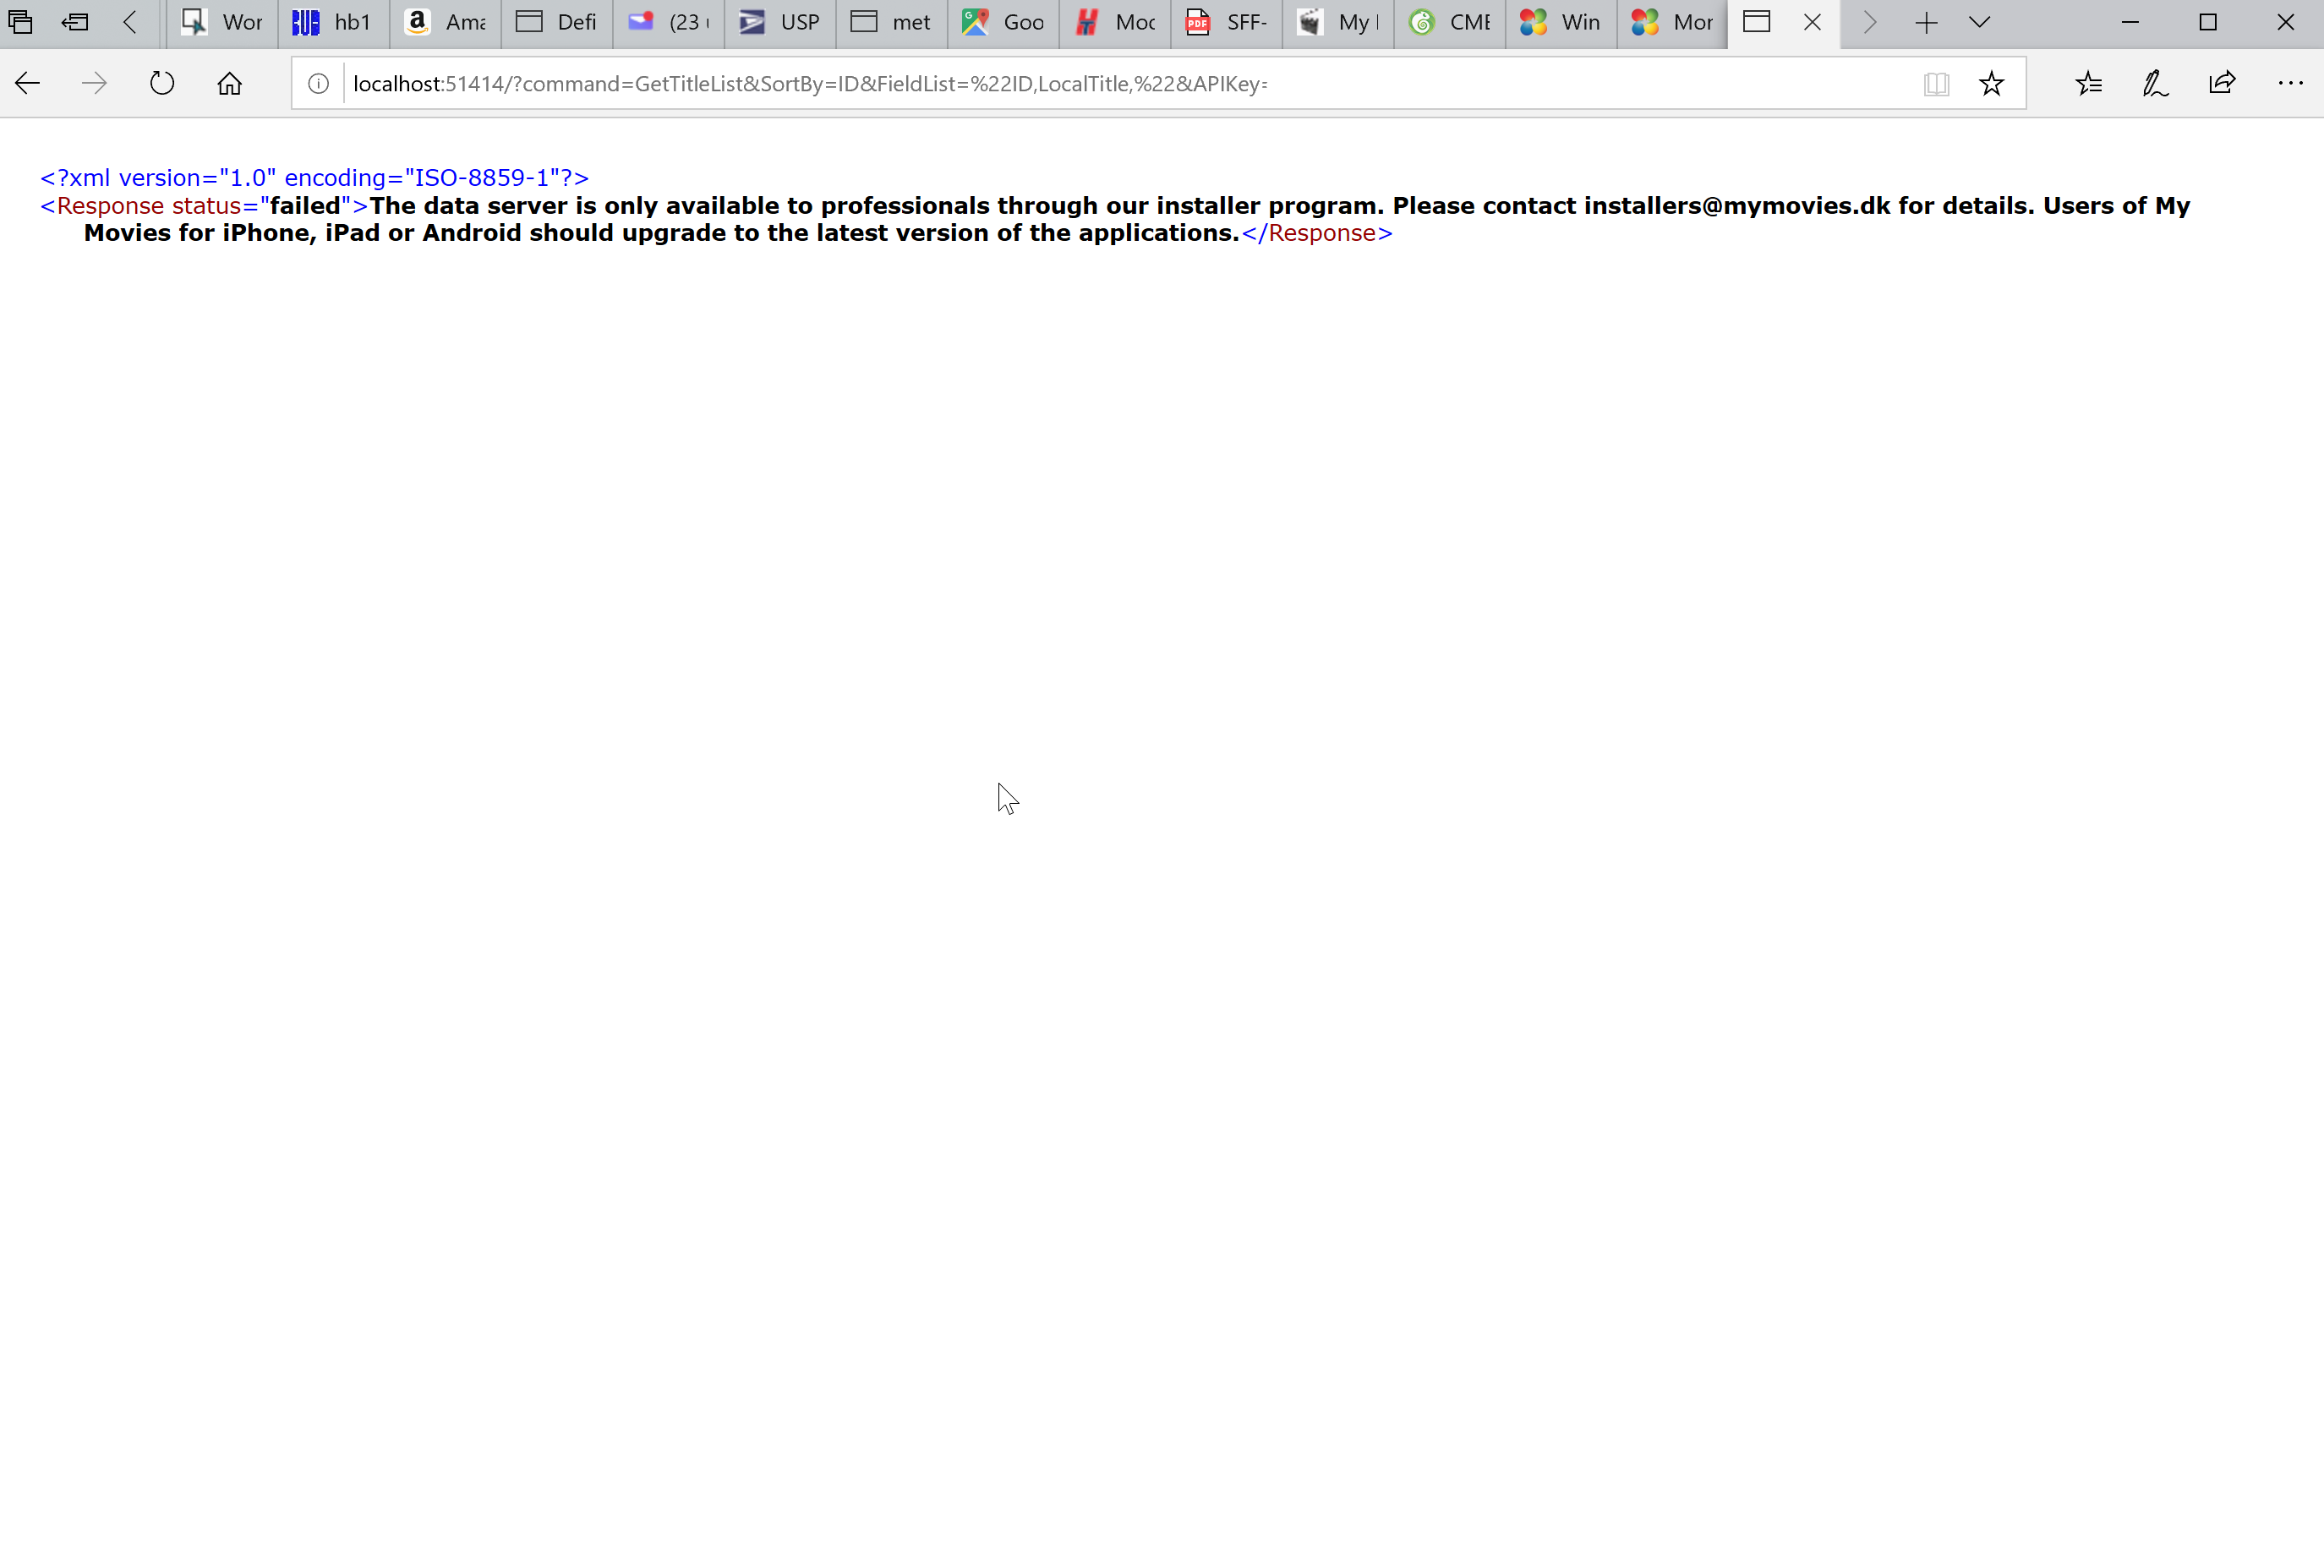Click the bookmark star icon

pyautogui.click(x=1993, y=82)
